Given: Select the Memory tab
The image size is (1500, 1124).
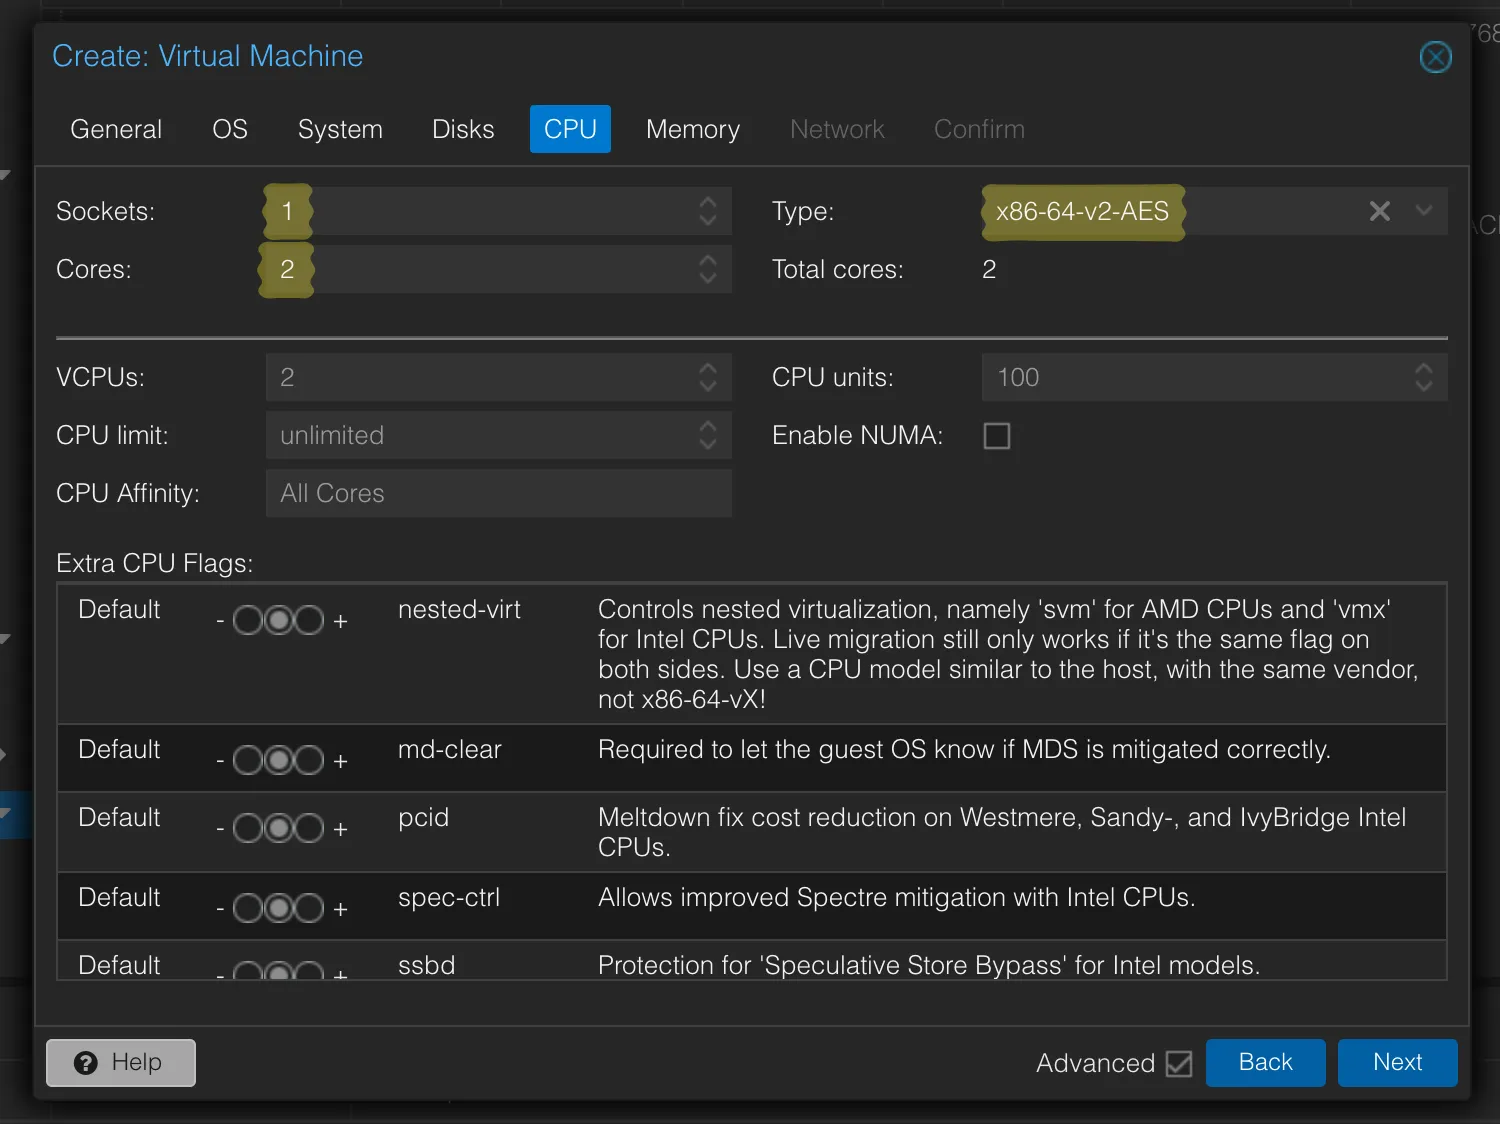Looking at the screenshot, I should (693, 129).
